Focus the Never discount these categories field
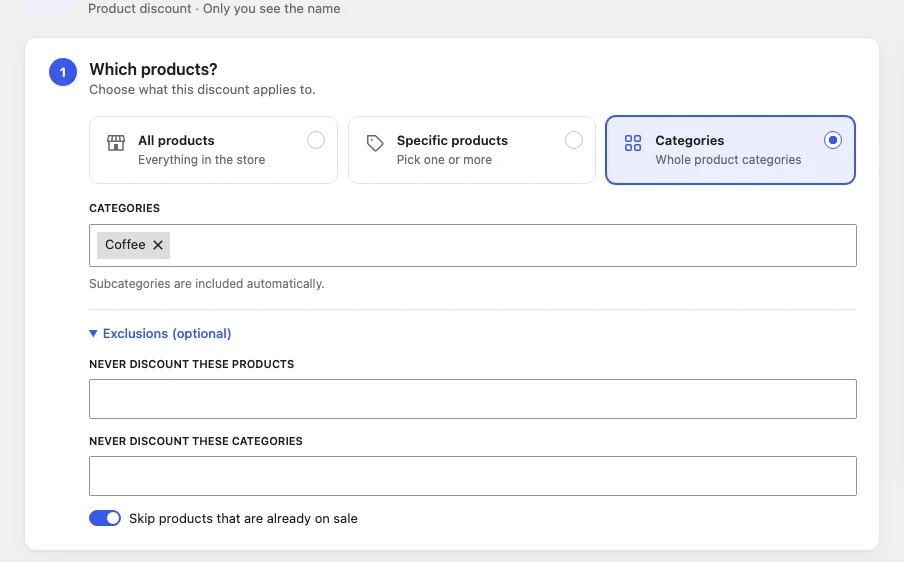 (473, 476)
